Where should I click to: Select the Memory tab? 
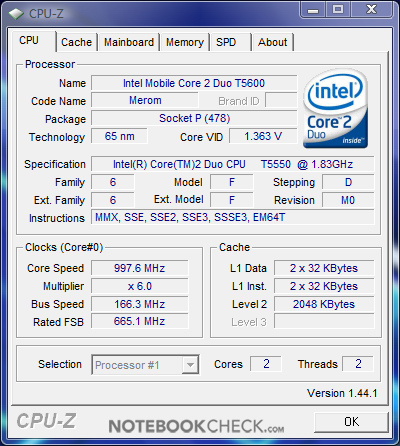[x=185, y=42]
